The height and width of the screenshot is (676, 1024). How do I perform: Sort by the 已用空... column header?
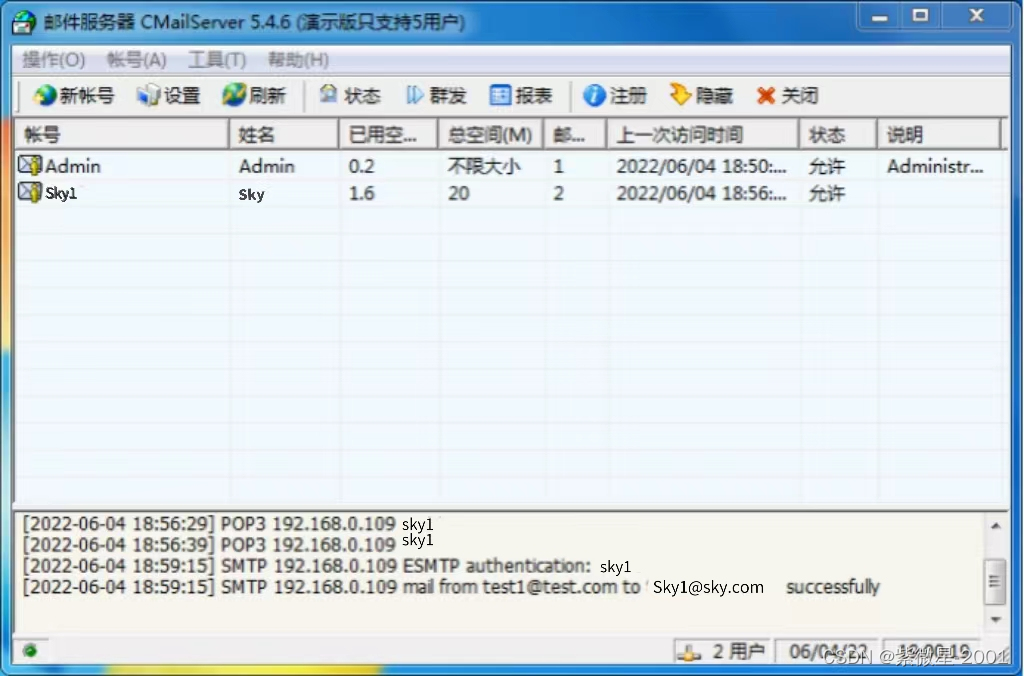coord(389,135)
